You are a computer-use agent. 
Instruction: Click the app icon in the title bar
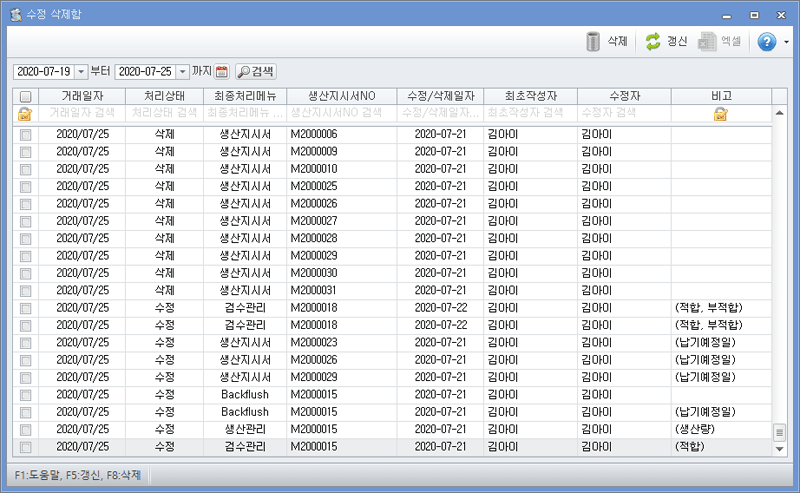tap(15, 15)
